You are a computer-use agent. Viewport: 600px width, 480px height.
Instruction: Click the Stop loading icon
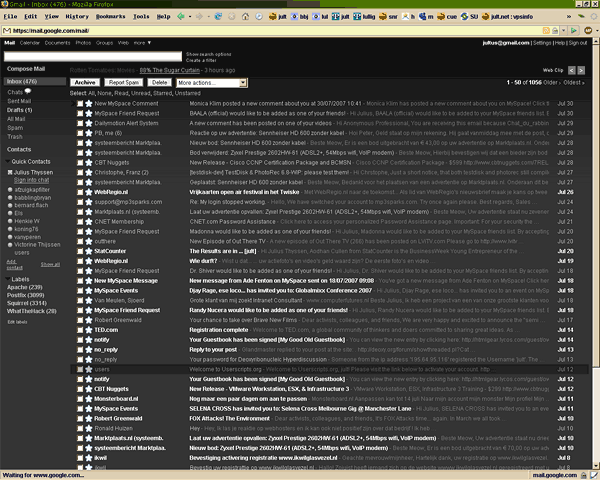[232, 16]
